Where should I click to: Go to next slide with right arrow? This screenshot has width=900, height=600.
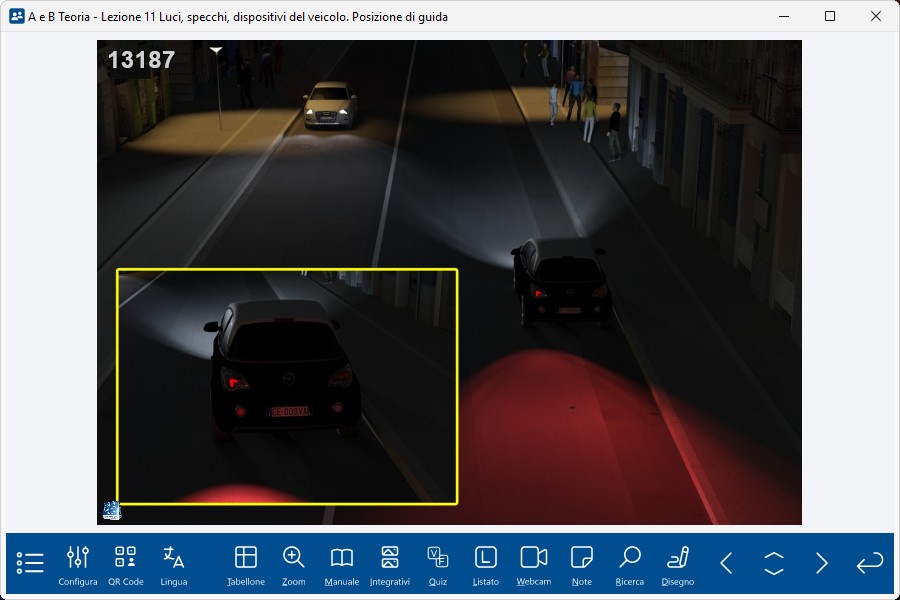[822, 563]
